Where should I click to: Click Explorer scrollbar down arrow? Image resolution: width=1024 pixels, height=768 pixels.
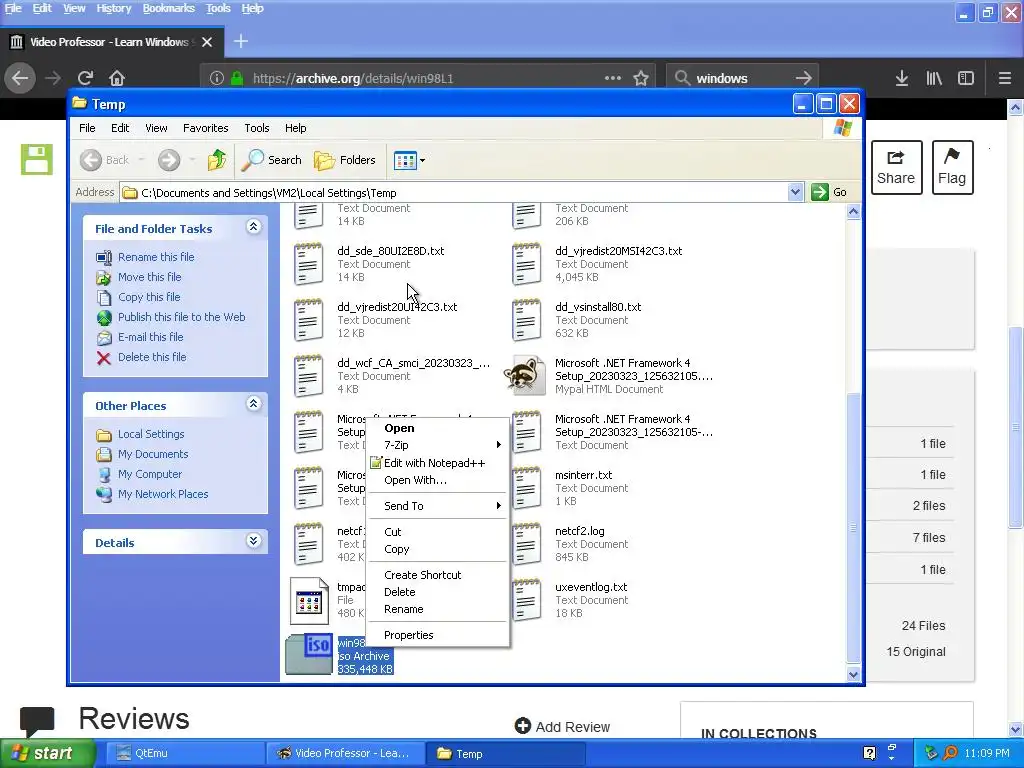click(853, 675)
